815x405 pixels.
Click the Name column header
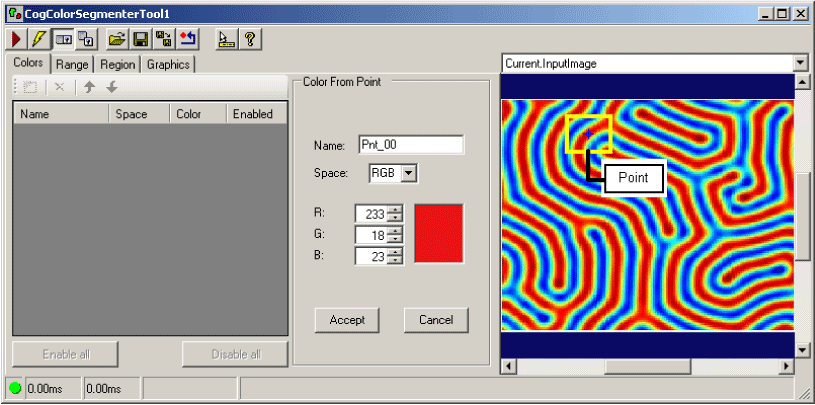(x=61, y=114)
